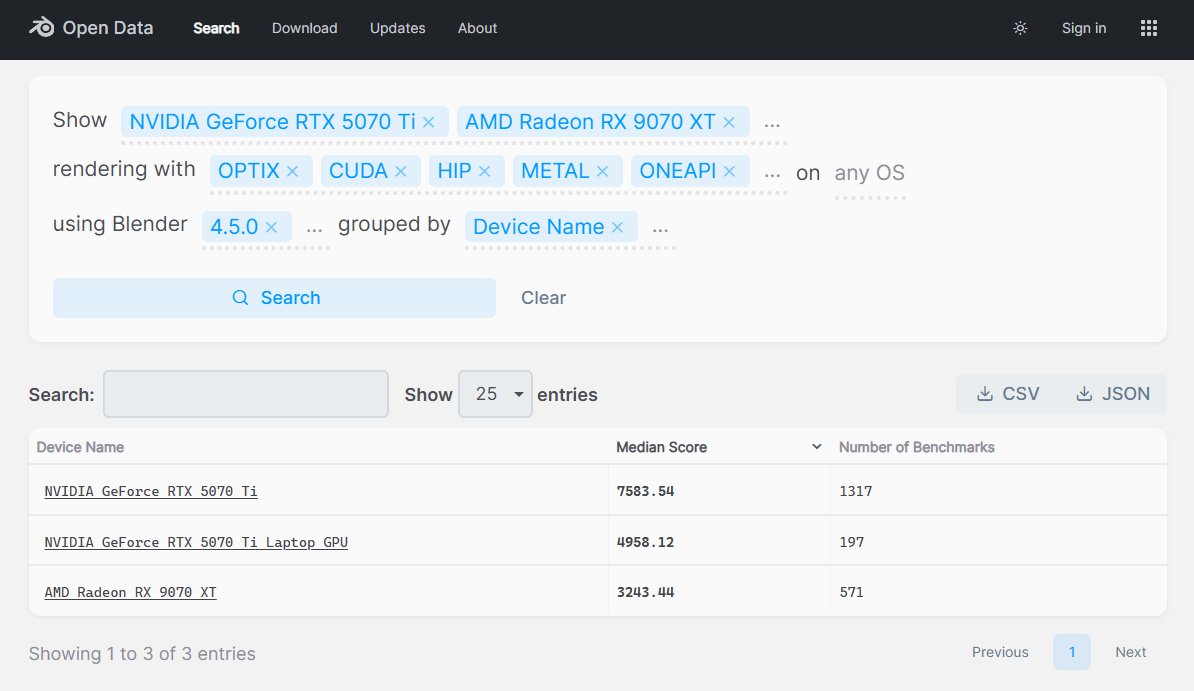Go to the Search nav tab
1194x691 pixels.
pos(216,28)
